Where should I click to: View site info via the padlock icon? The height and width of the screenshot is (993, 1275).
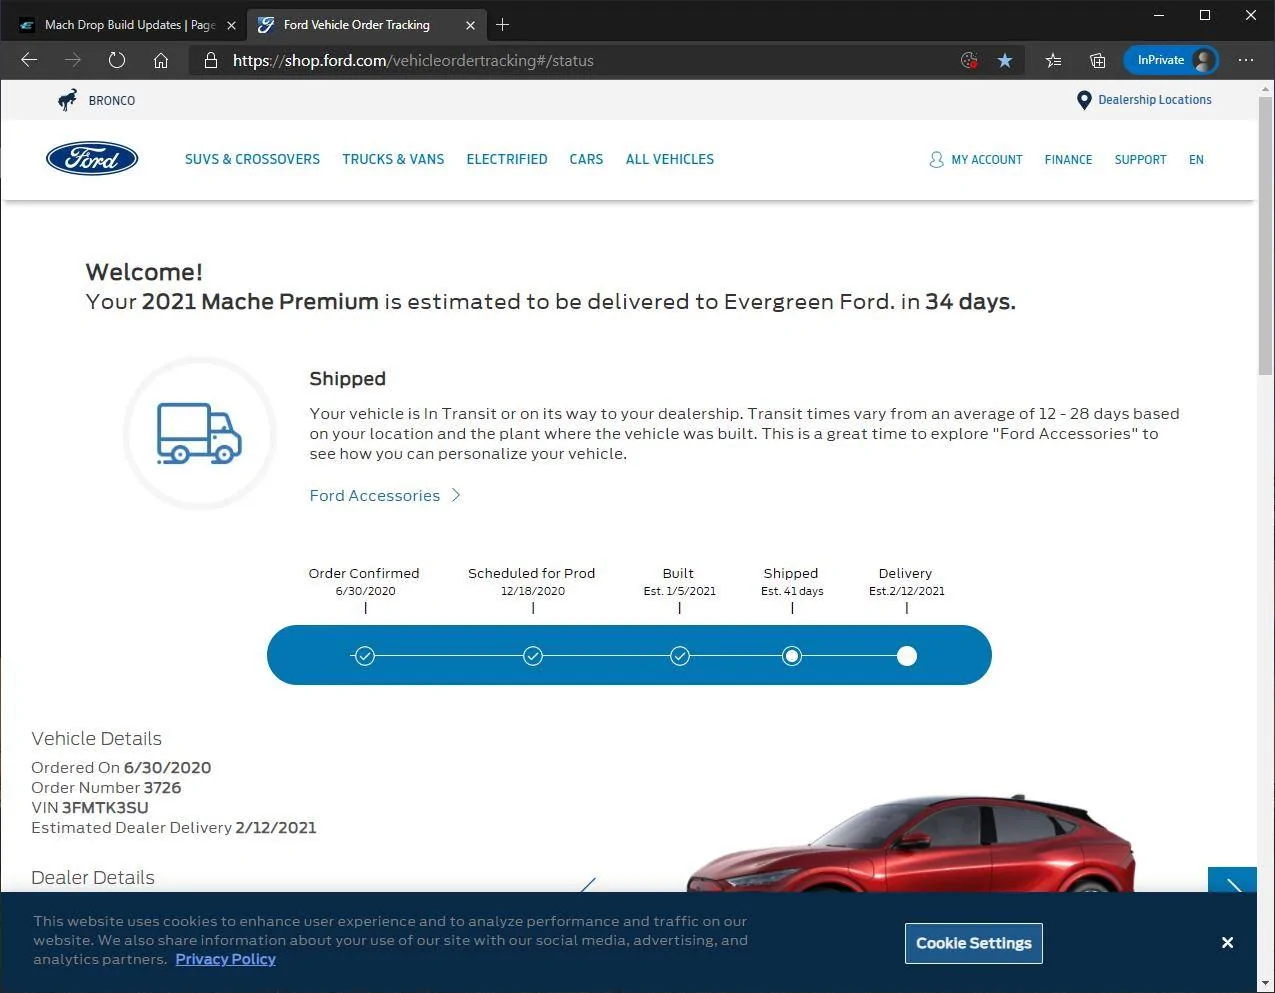[210, 60]
